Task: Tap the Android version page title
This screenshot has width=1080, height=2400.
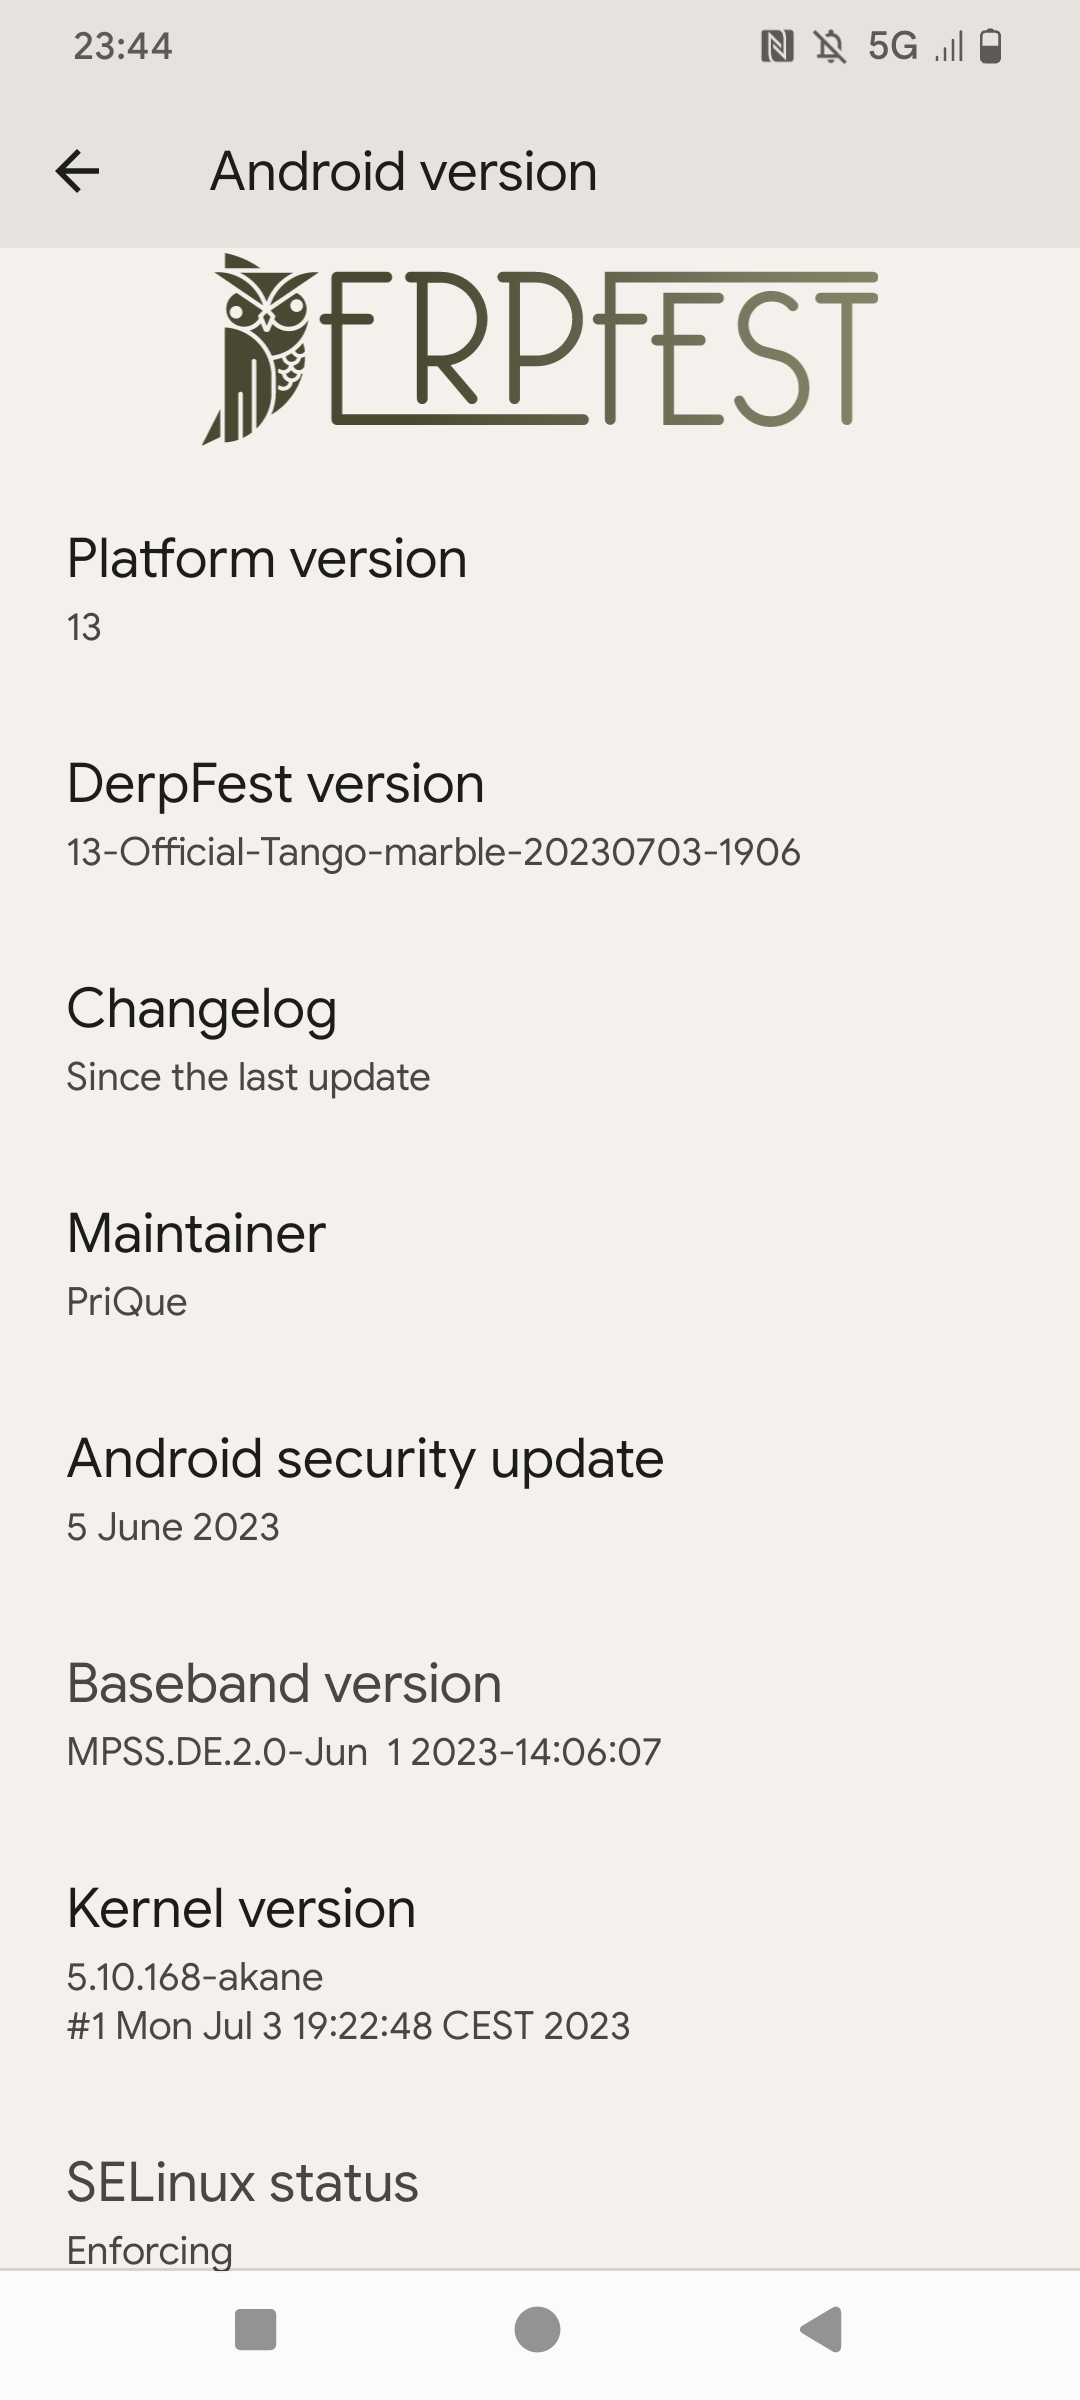Action: point(404,172)
